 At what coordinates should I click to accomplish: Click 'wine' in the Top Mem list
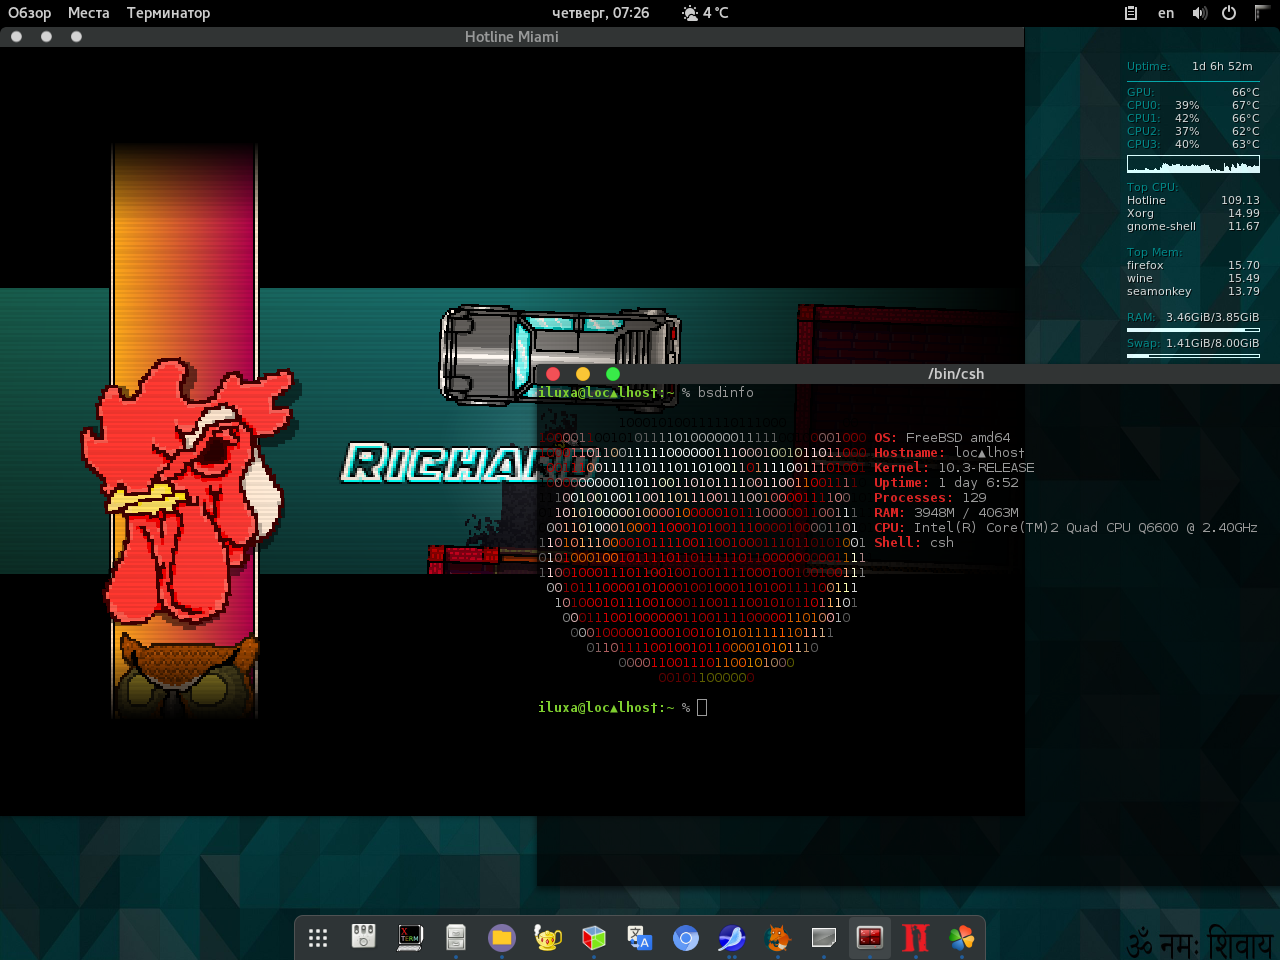pyautogui.click(x=1140, y=278)
